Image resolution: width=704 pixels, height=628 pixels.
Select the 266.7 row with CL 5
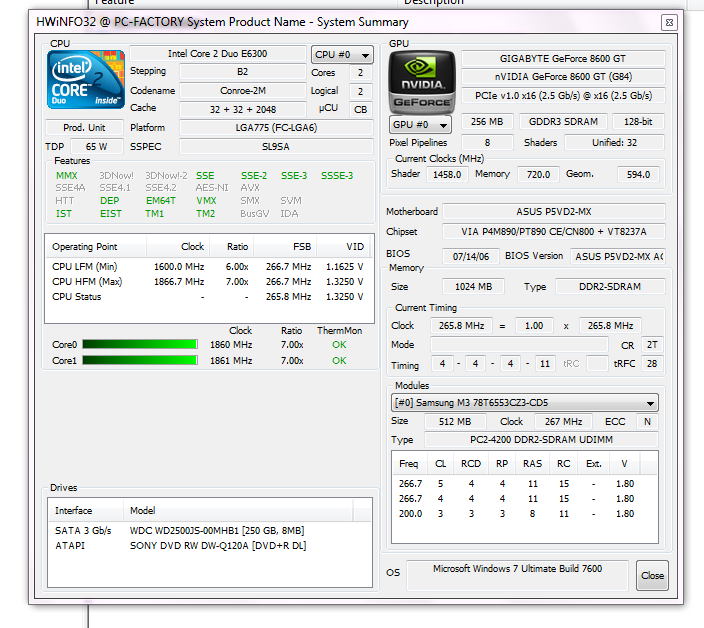pyautogui.click(x=524, y=483)
